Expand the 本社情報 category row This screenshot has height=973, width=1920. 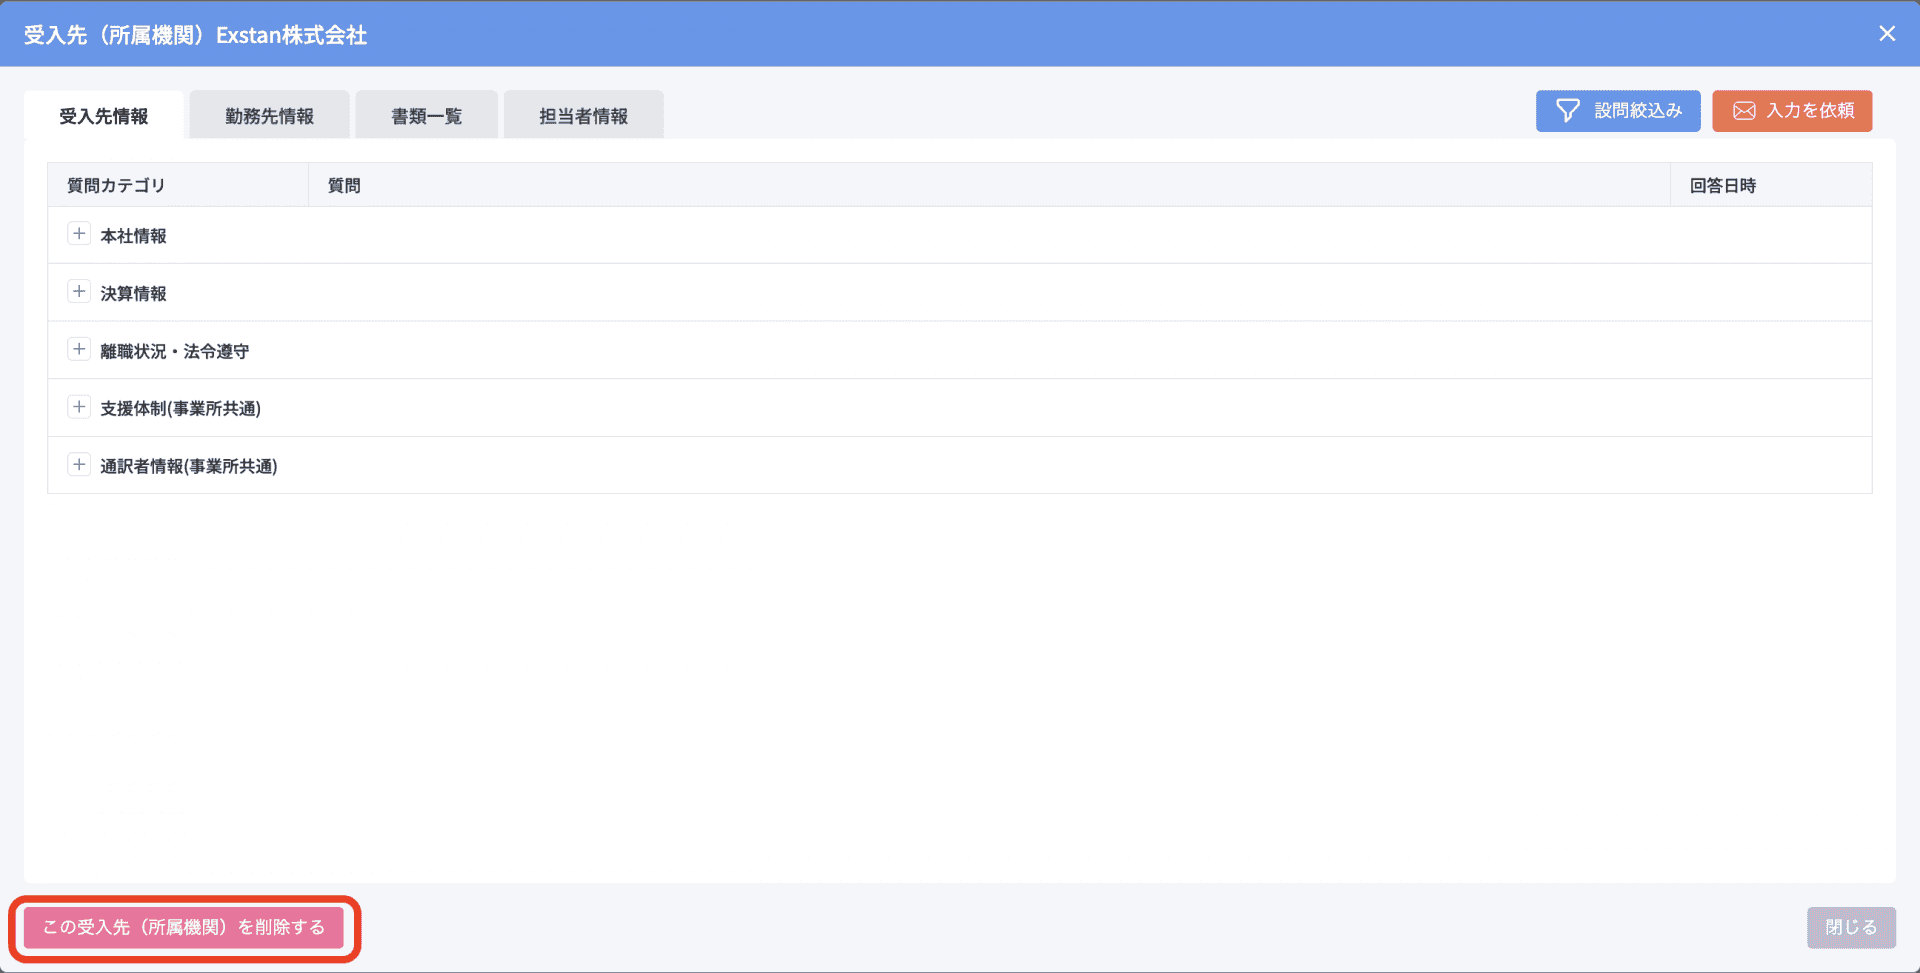[79, 234]
